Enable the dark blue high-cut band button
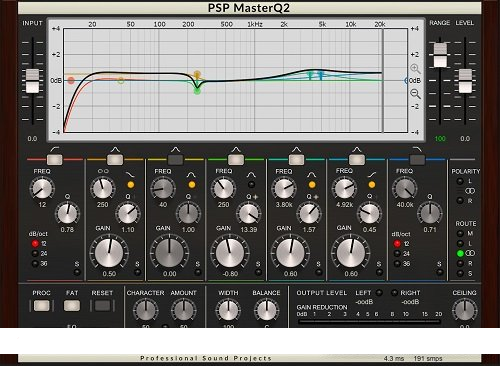The height and width of the screenshot is (366, 500). 417,160
